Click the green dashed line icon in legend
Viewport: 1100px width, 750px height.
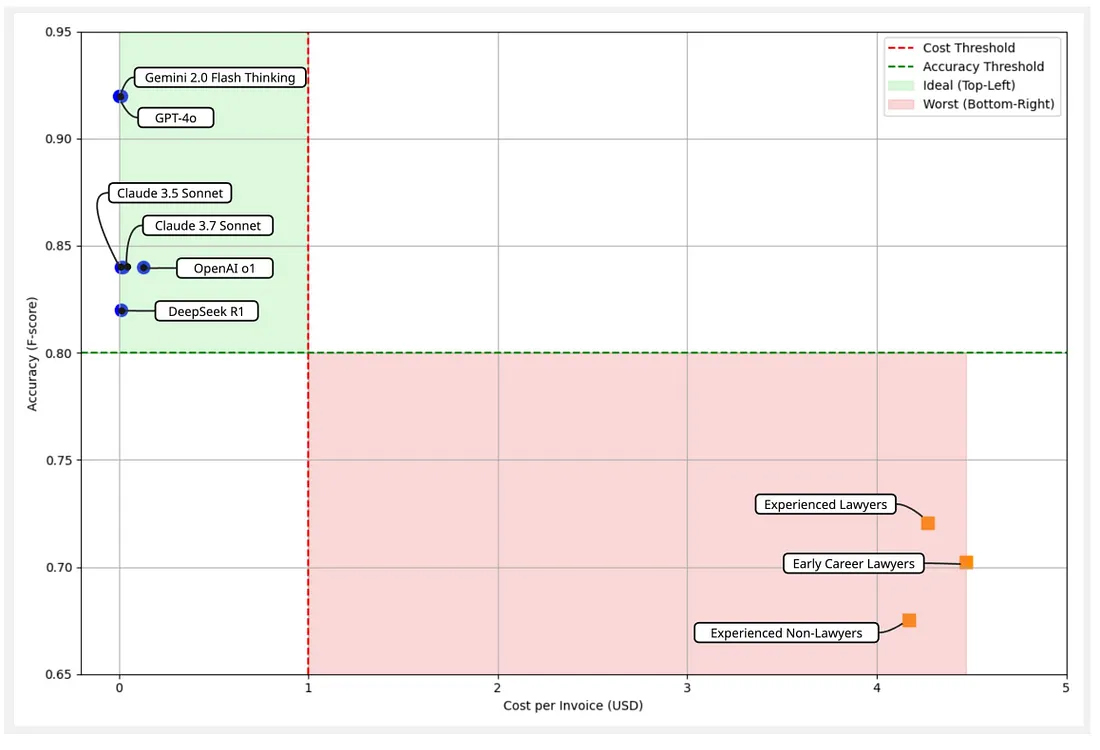pyautogui.click(x=902, y=67)
